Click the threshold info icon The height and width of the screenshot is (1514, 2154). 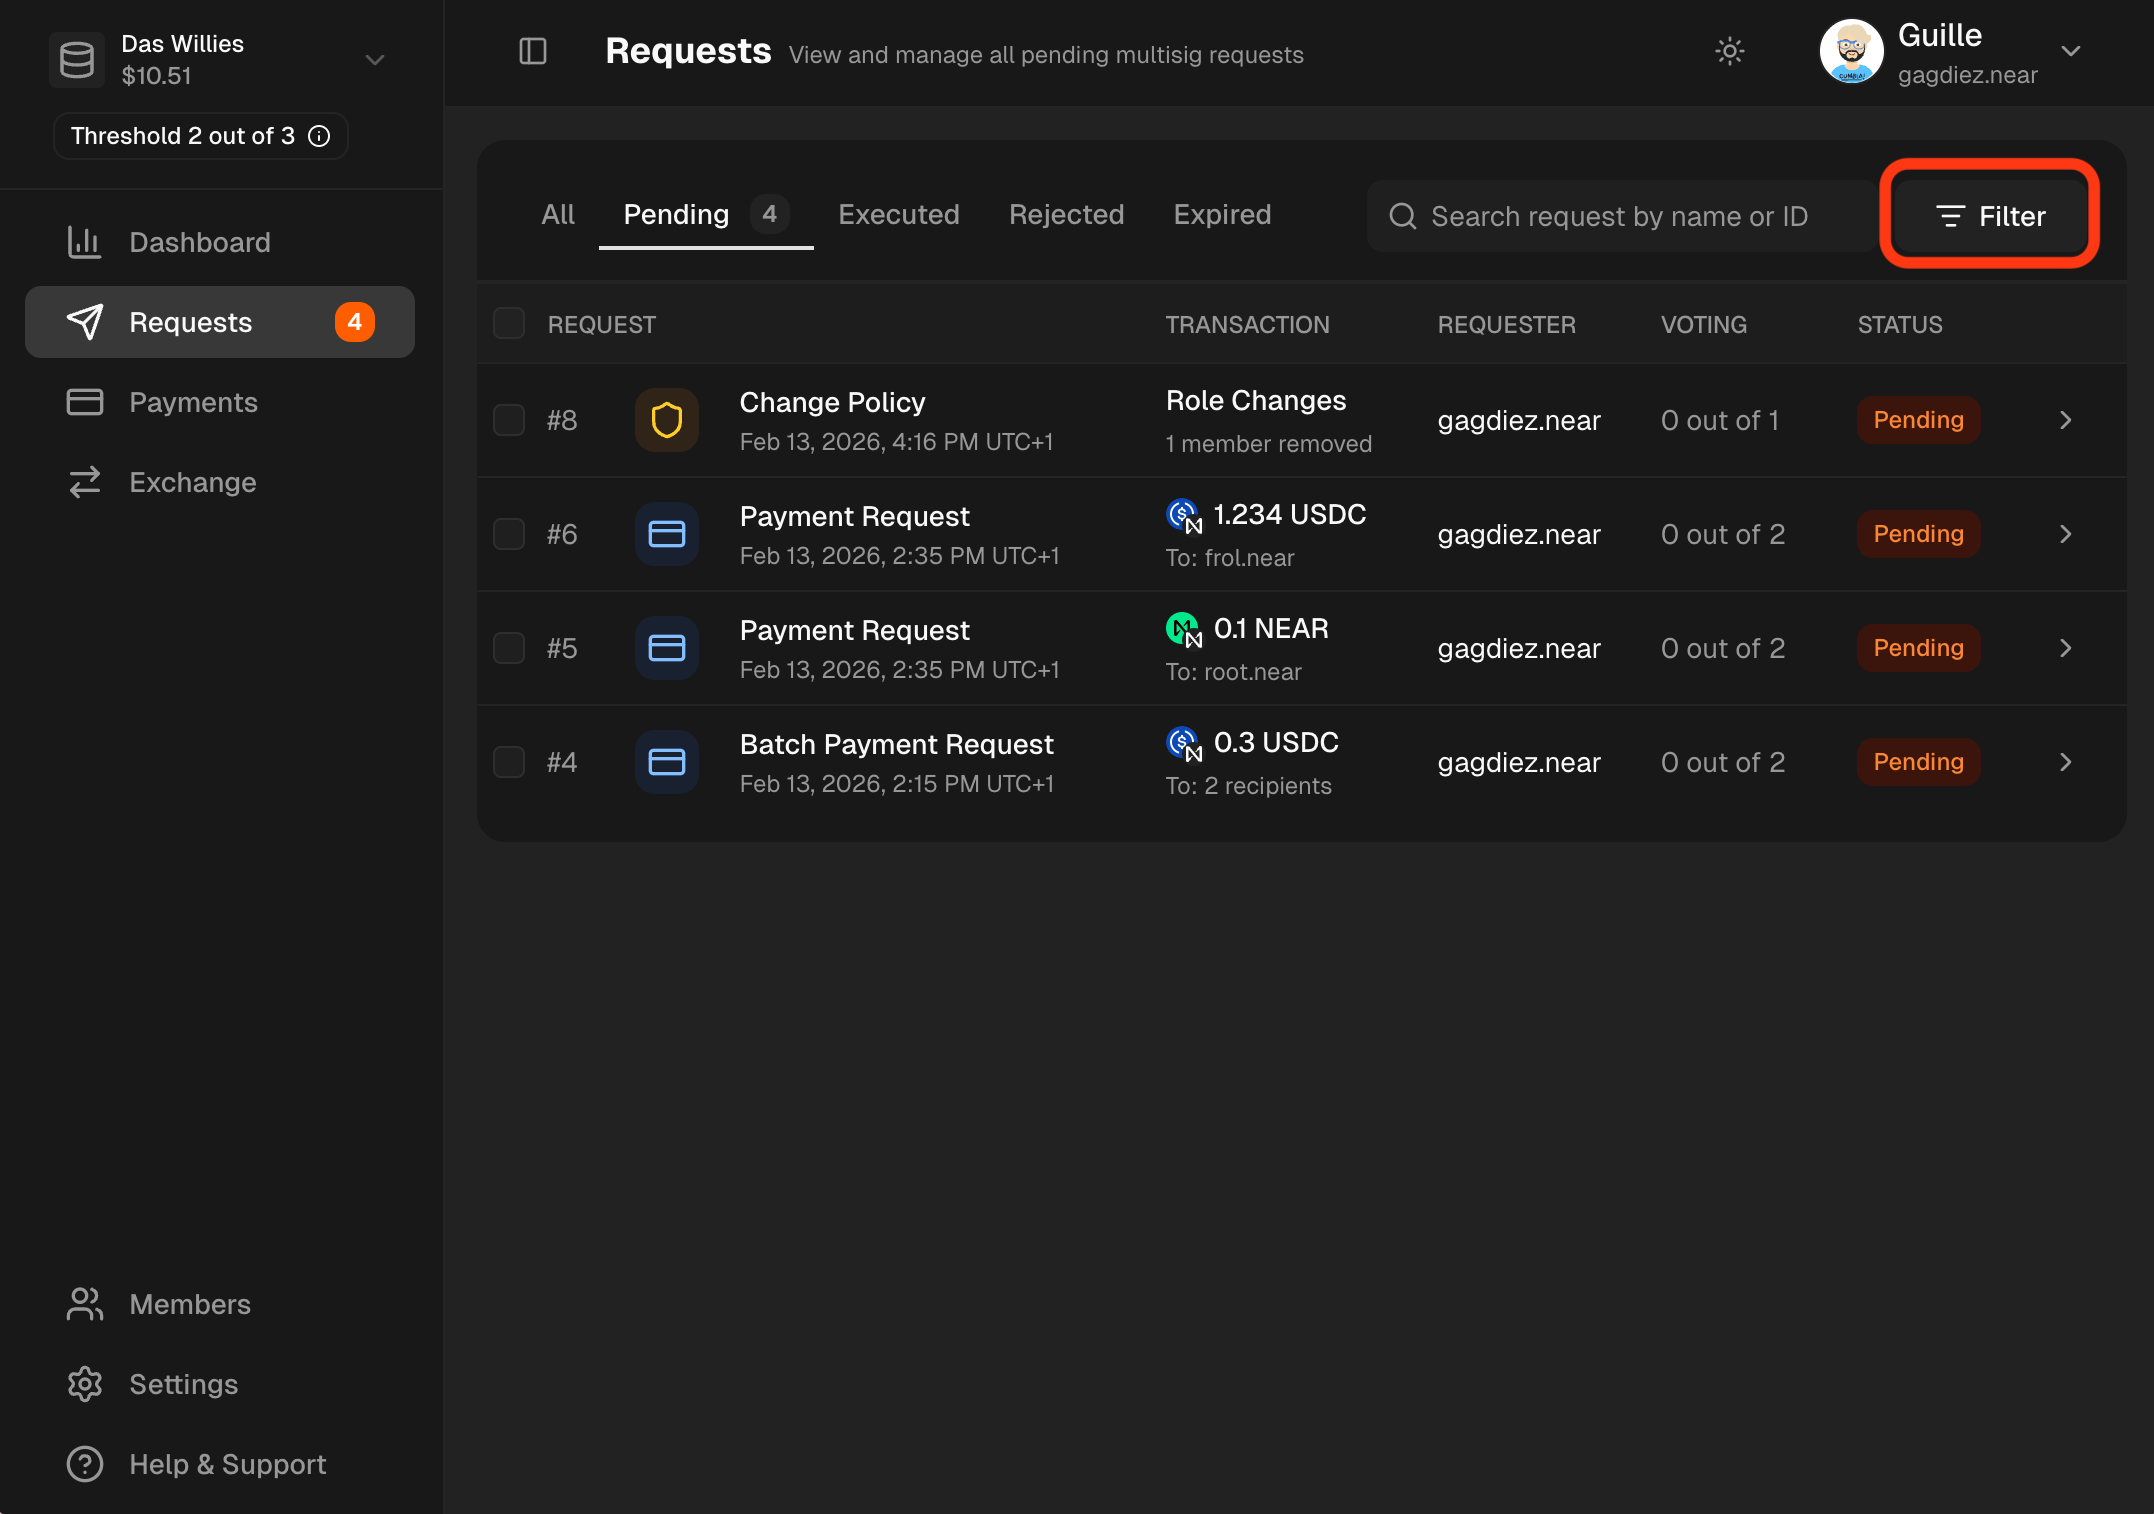click(320, 136)
